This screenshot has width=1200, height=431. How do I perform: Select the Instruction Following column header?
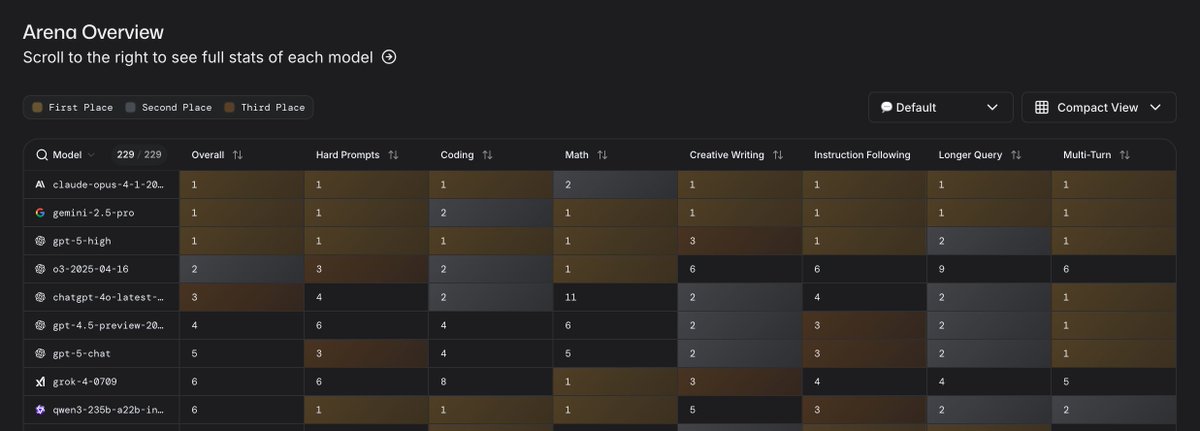tap(862, 155)
